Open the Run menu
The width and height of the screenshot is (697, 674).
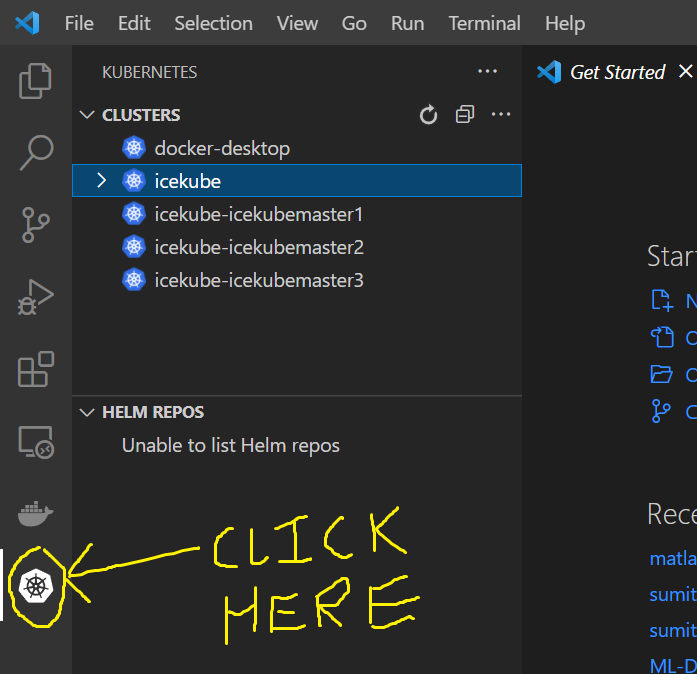click(x=407, y=23)
